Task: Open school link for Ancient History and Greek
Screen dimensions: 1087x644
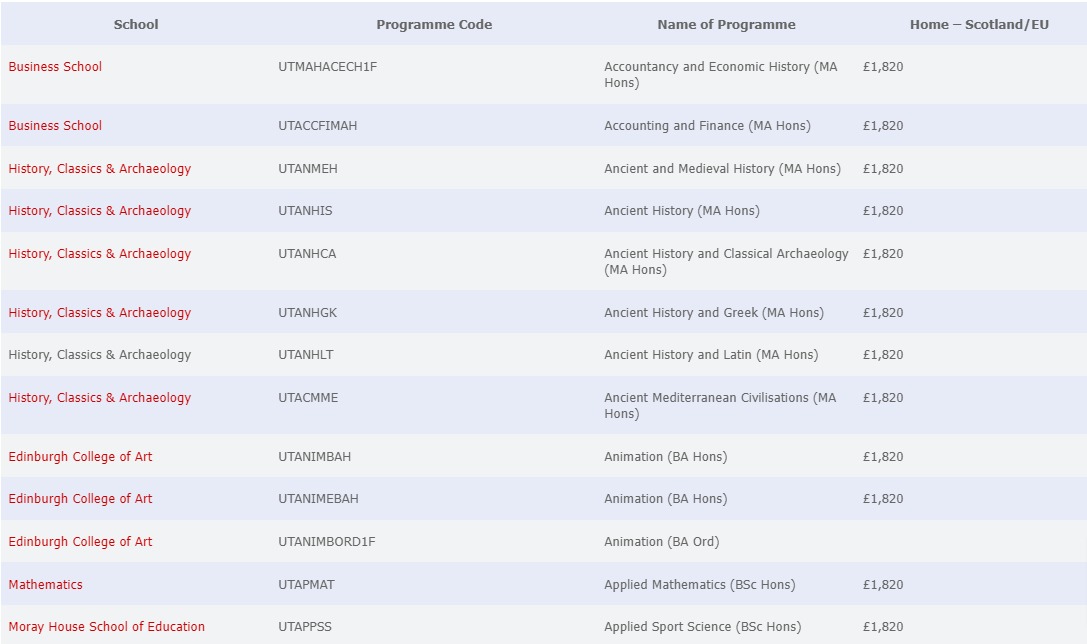Action: pos(99,313)
